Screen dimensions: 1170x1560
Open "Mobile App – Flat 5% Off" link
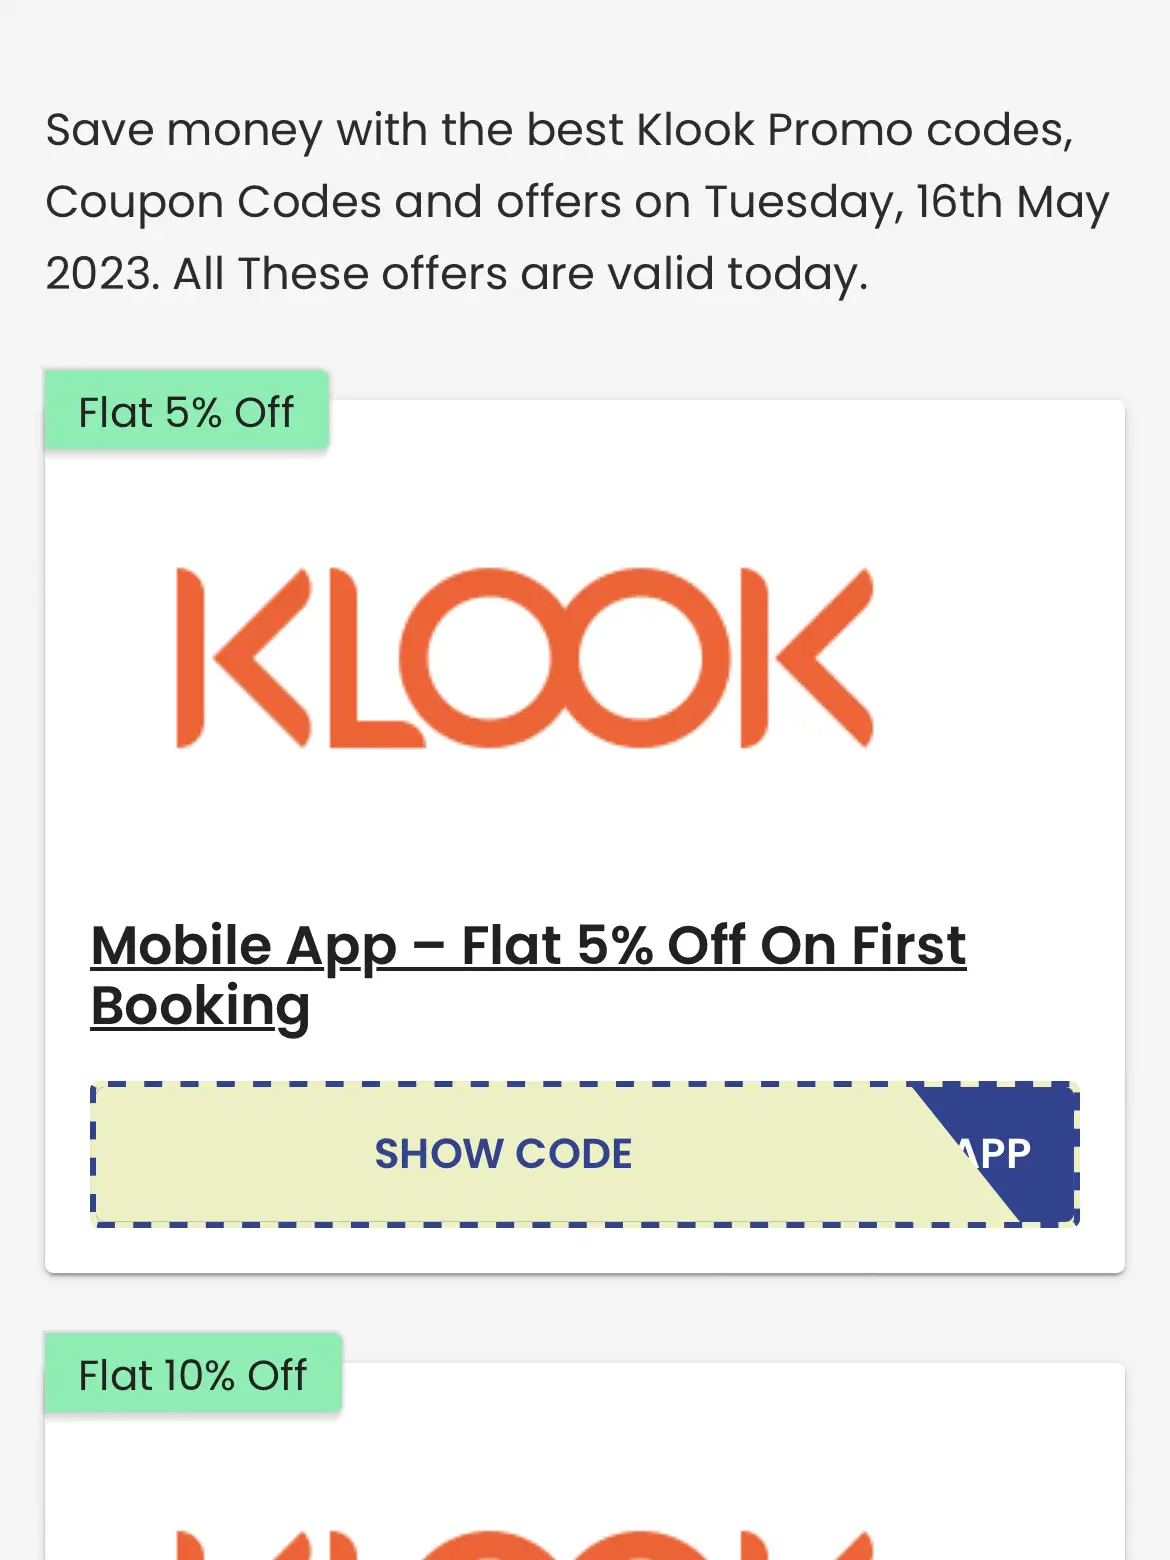pyautogui.click(x=528, y=945)
